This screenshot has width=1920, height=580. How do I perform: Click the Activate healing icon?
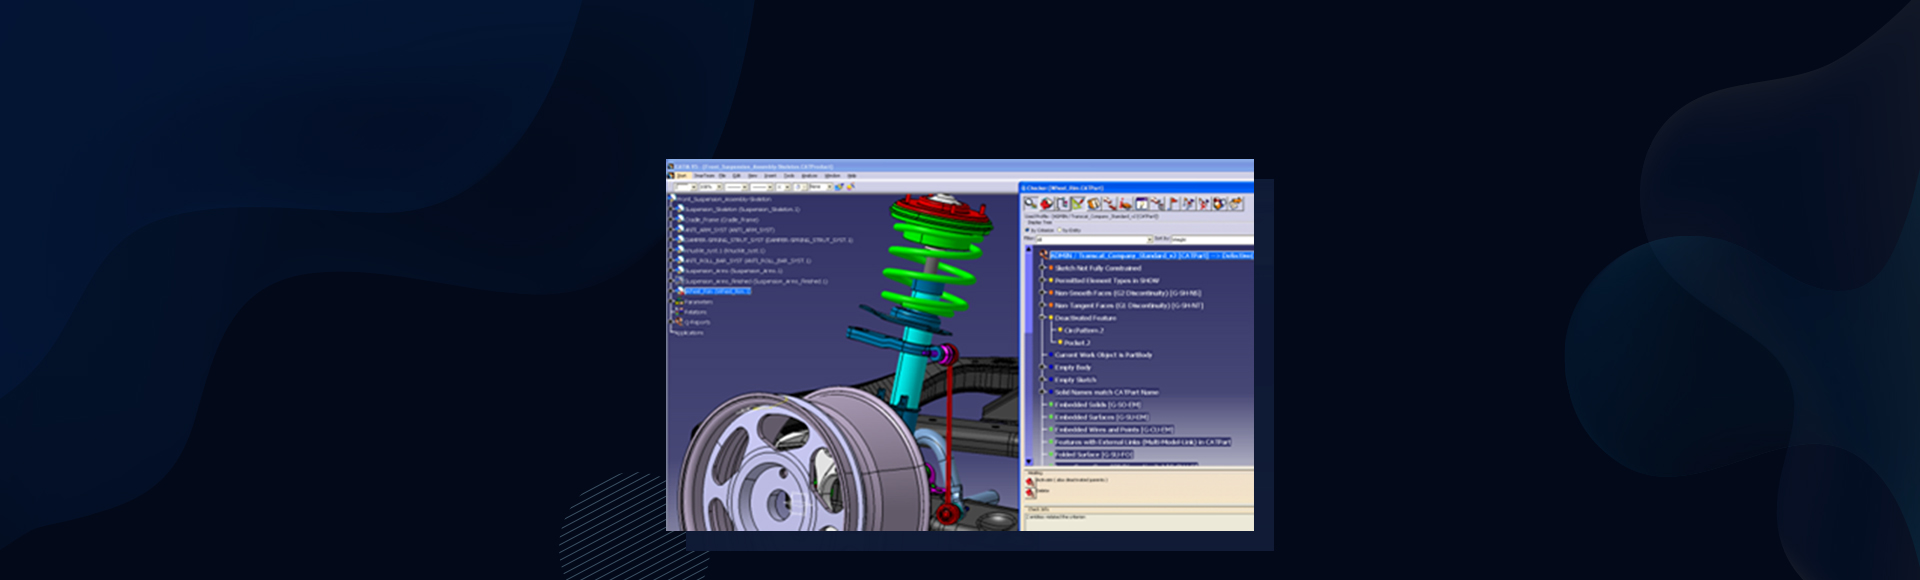(x=1029, y=481)
